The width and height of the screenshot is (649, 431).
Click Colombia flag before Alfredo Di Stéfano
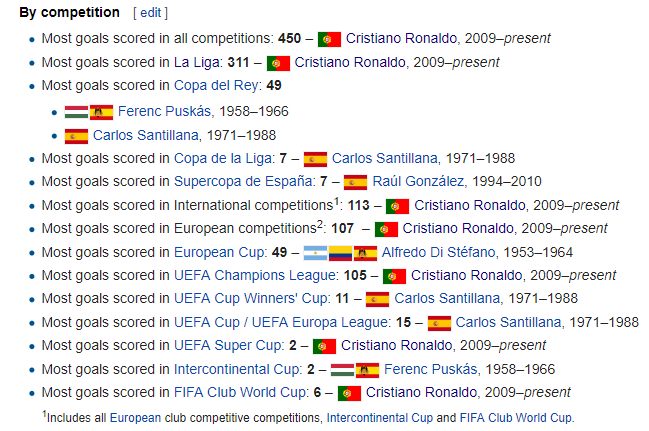point(341,253)
